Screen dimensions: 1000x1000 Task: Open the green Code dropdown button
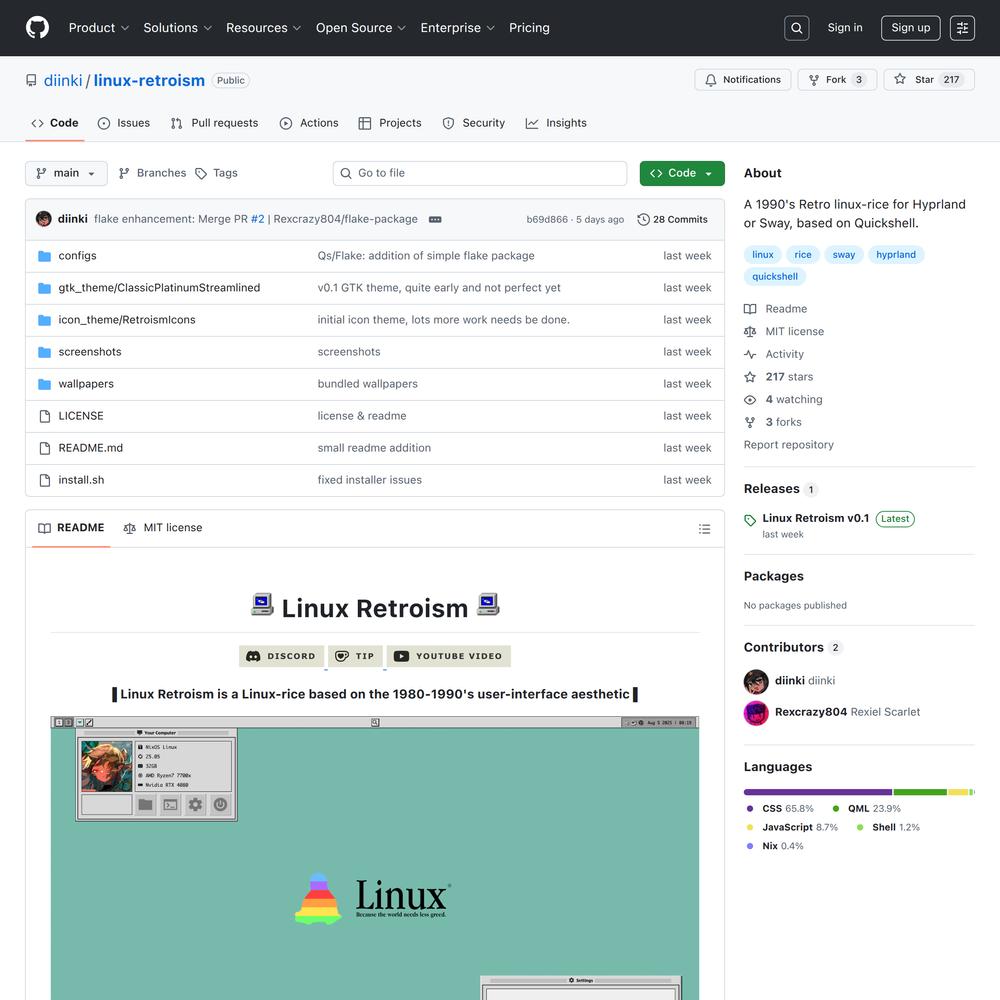click(x=682, y=173)
